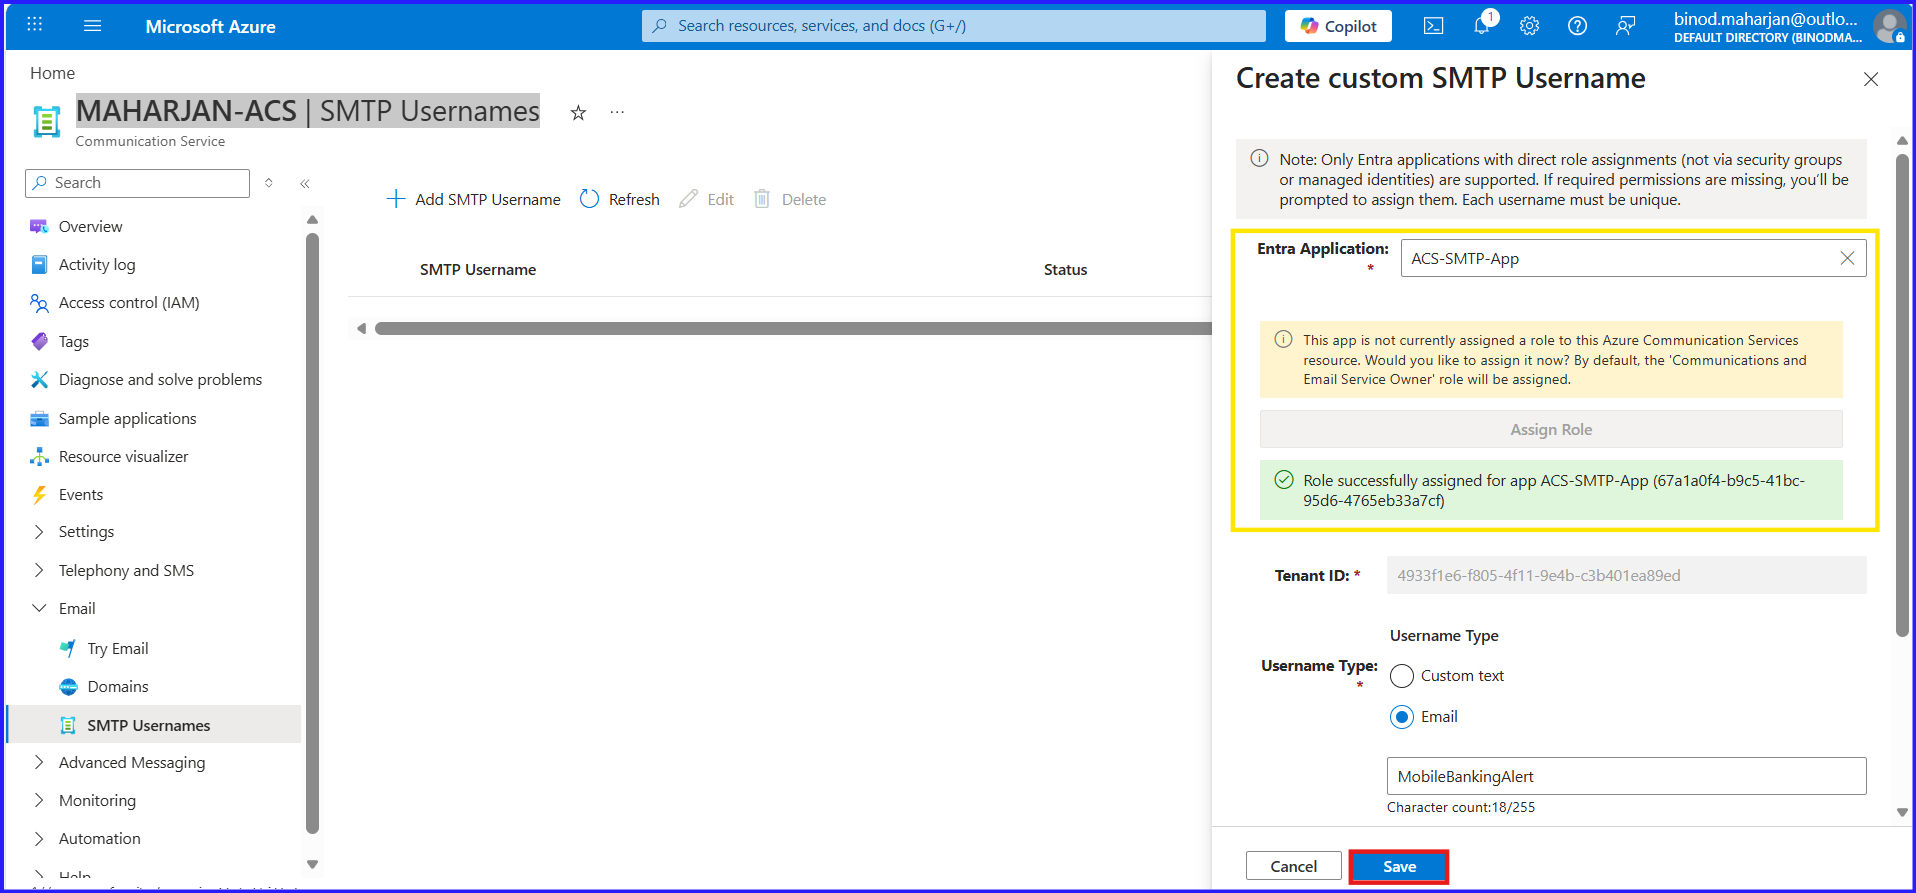Pin MAHARJAN-ACS with the favorite star
This screenshot has width=1916, height=893.
click(x=578, y=113)
